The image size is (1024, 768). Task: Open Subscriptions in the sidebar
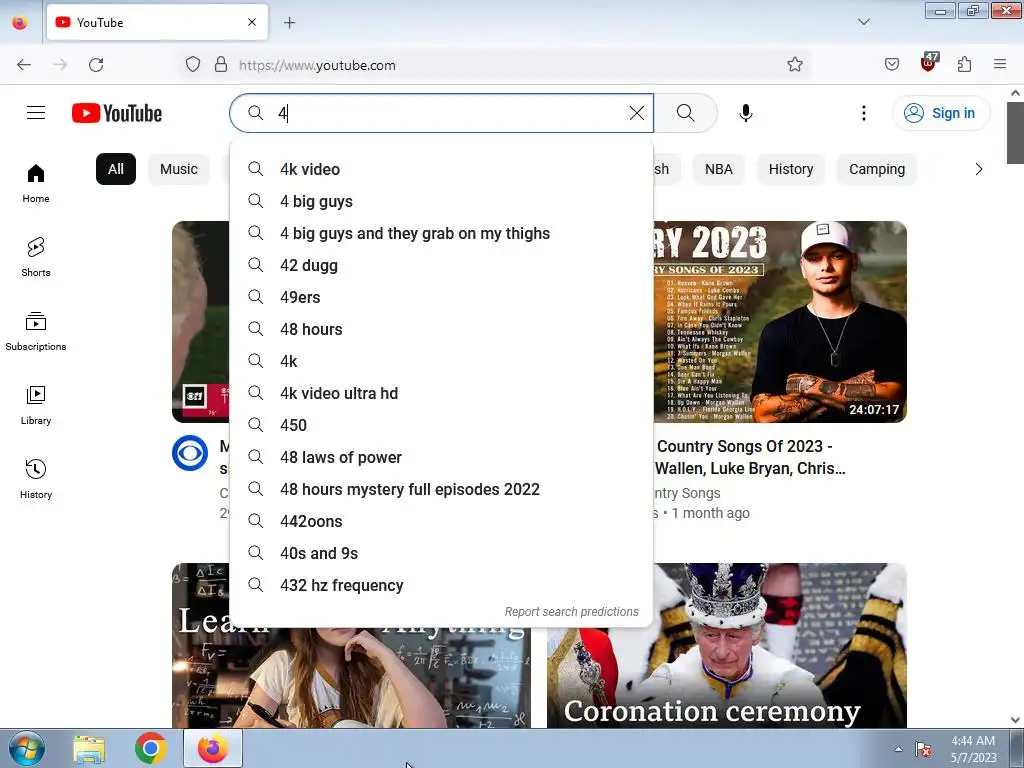[x=36, y=331]
